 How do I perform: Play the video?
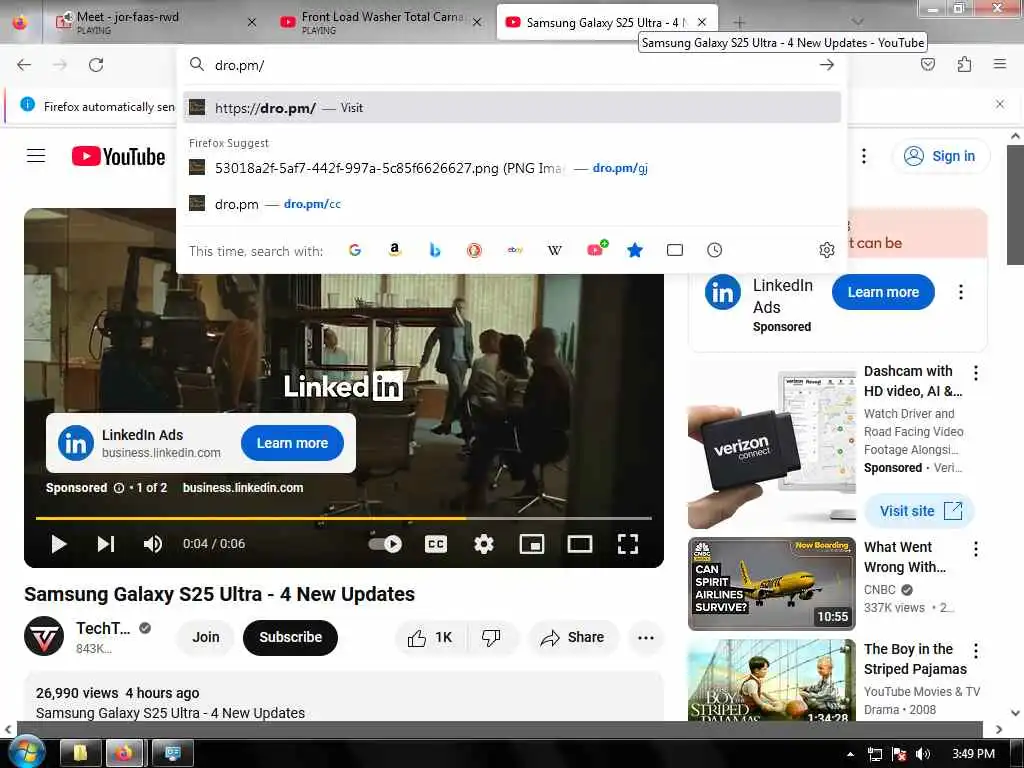coord(59,544)
